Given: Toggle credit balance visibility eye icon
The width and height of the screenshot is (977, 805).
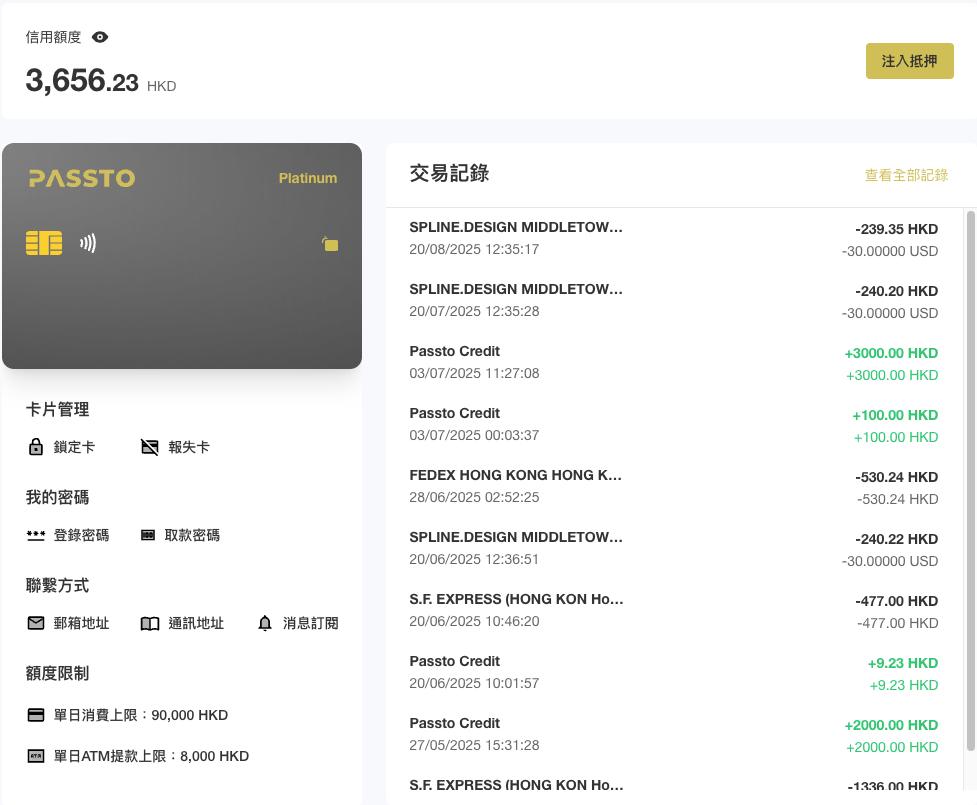Looking at the screenshot, I should coord(100,37).
